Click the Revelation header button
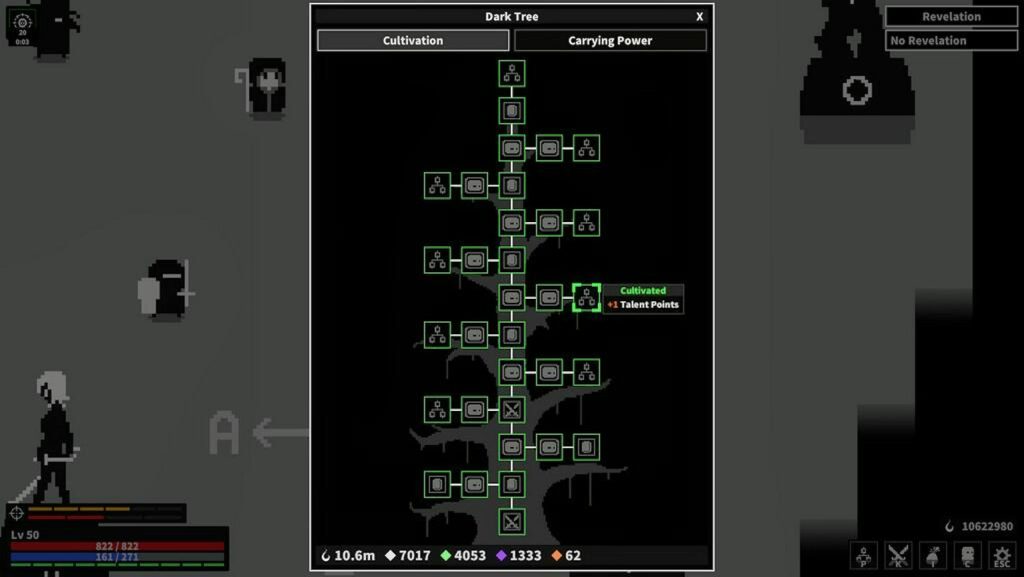 pyautogui.click(x=952, y=17)
